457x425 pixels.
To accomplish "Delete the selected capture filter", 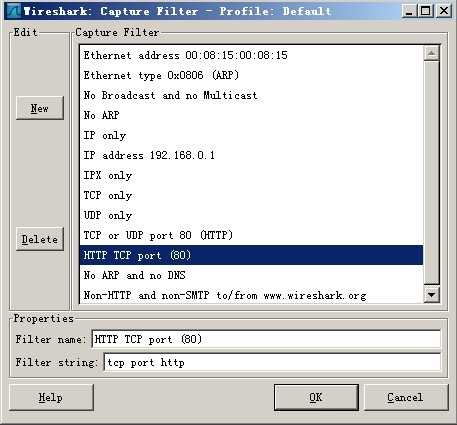I will [x=40, y=239].
